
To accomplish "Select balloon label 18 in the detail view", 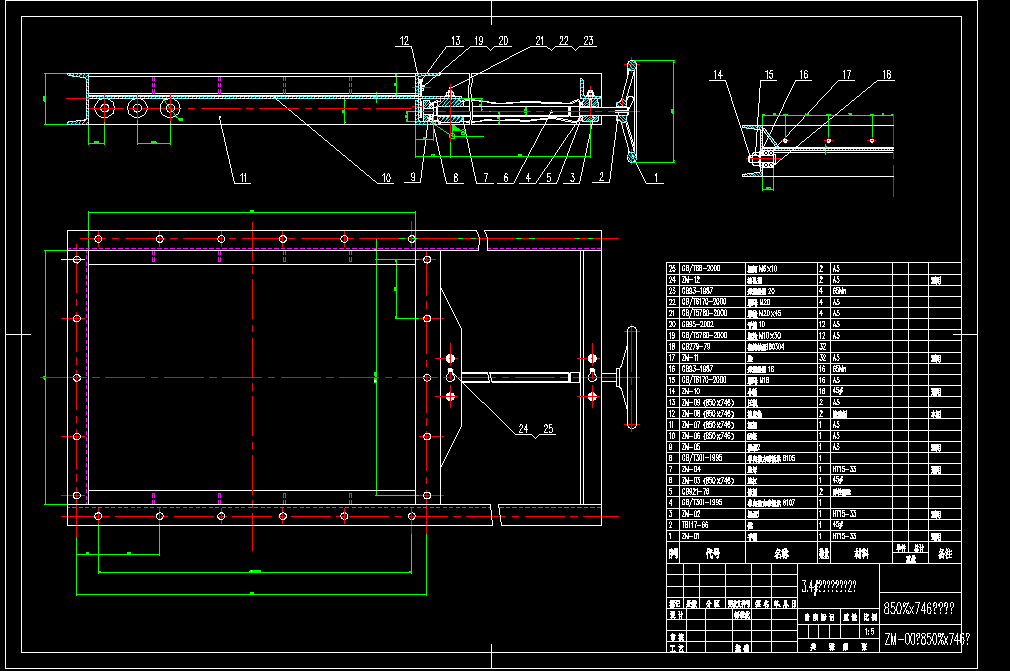I will (x=886, y=75).
